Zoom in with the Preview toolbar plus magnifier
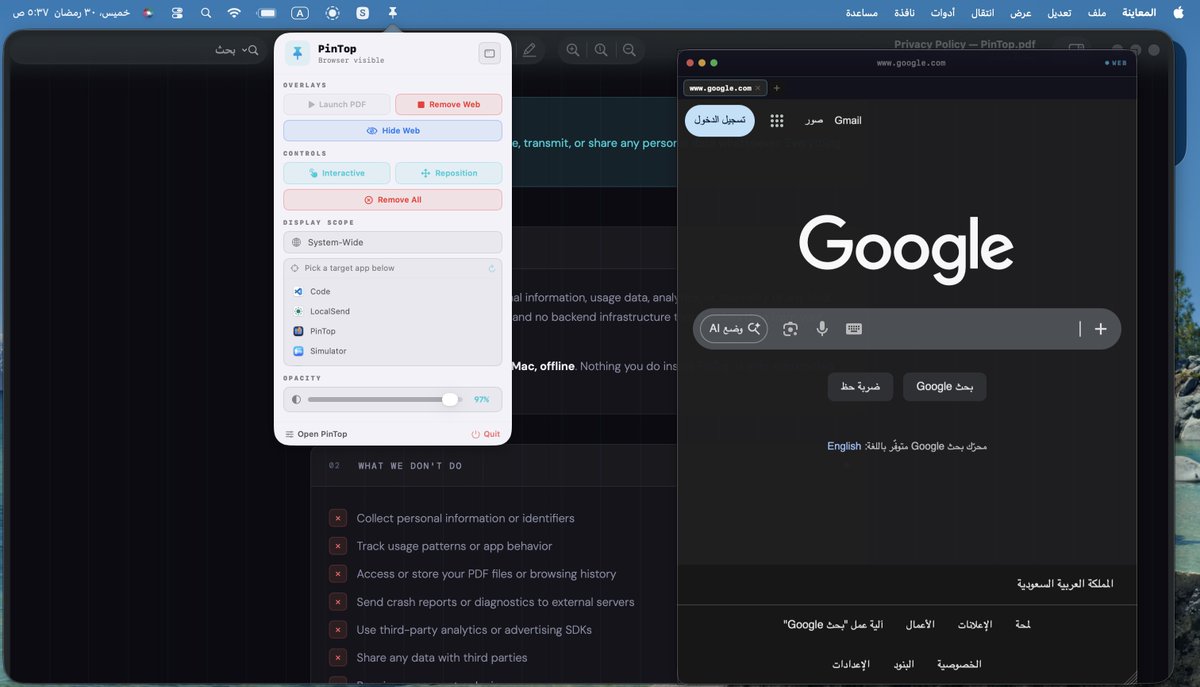The image size is (1200, 687). pos(572,50)
